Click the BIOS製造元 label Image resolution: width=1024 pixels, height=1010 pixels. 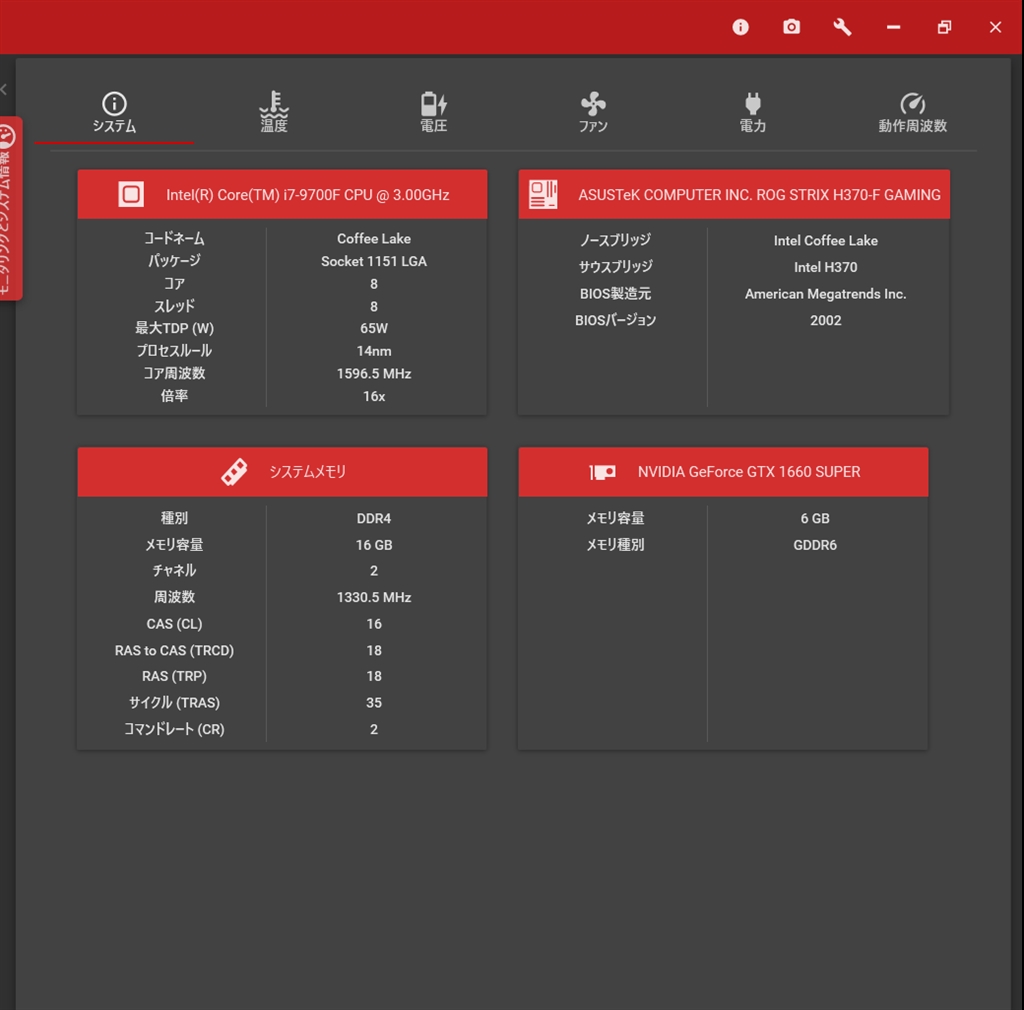[615, 293]
